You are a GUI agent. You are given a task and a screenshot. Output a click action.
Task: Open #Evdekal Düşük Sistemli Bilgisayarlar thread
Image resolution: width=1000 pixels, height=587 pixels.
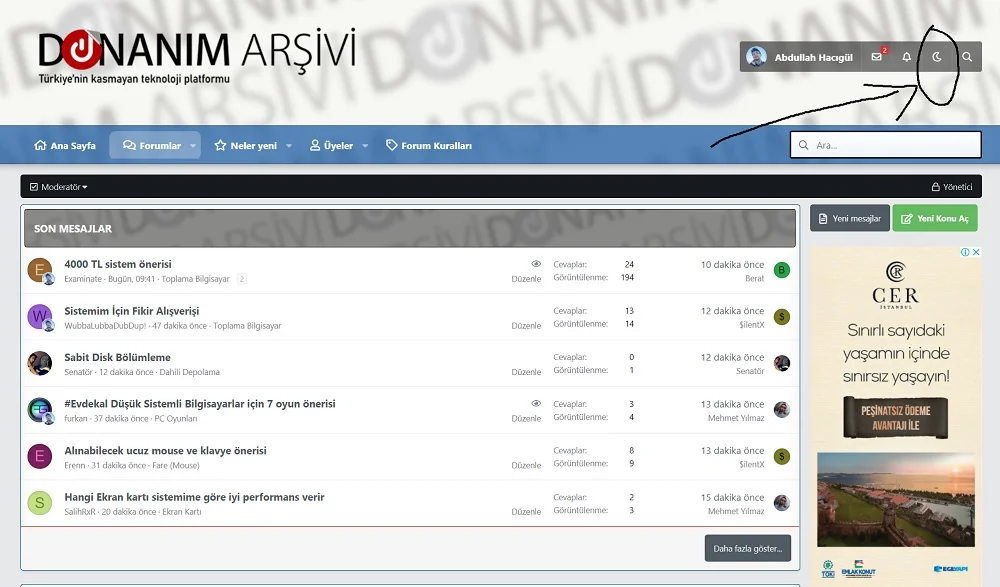pyautogui.click(x=200, y=404)
